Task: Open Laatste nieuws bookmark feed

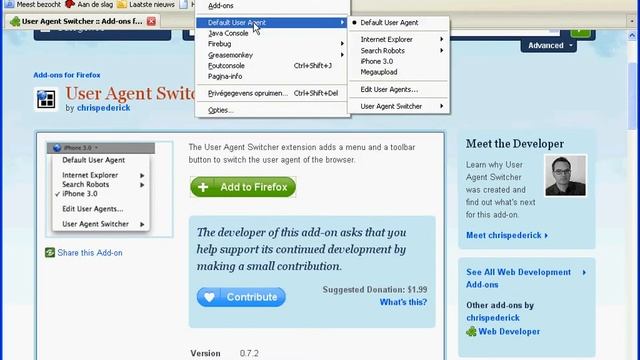Action: (146, 4)
